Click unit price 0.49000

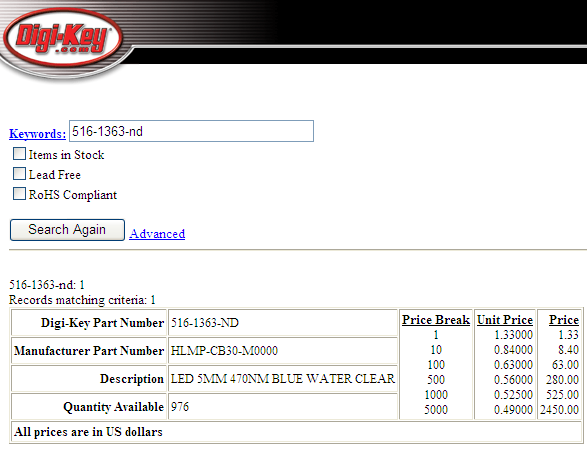click(513, 410)
